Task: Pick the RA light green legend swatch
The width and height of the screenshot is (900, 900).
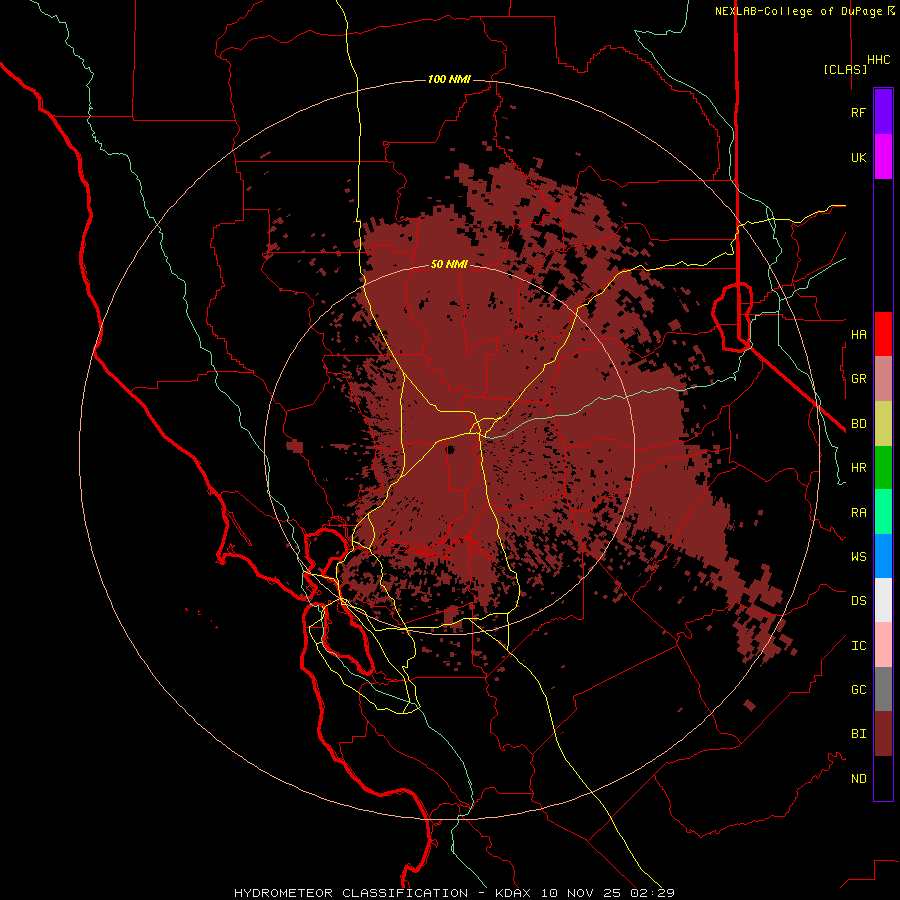Action: coord(883,512)
